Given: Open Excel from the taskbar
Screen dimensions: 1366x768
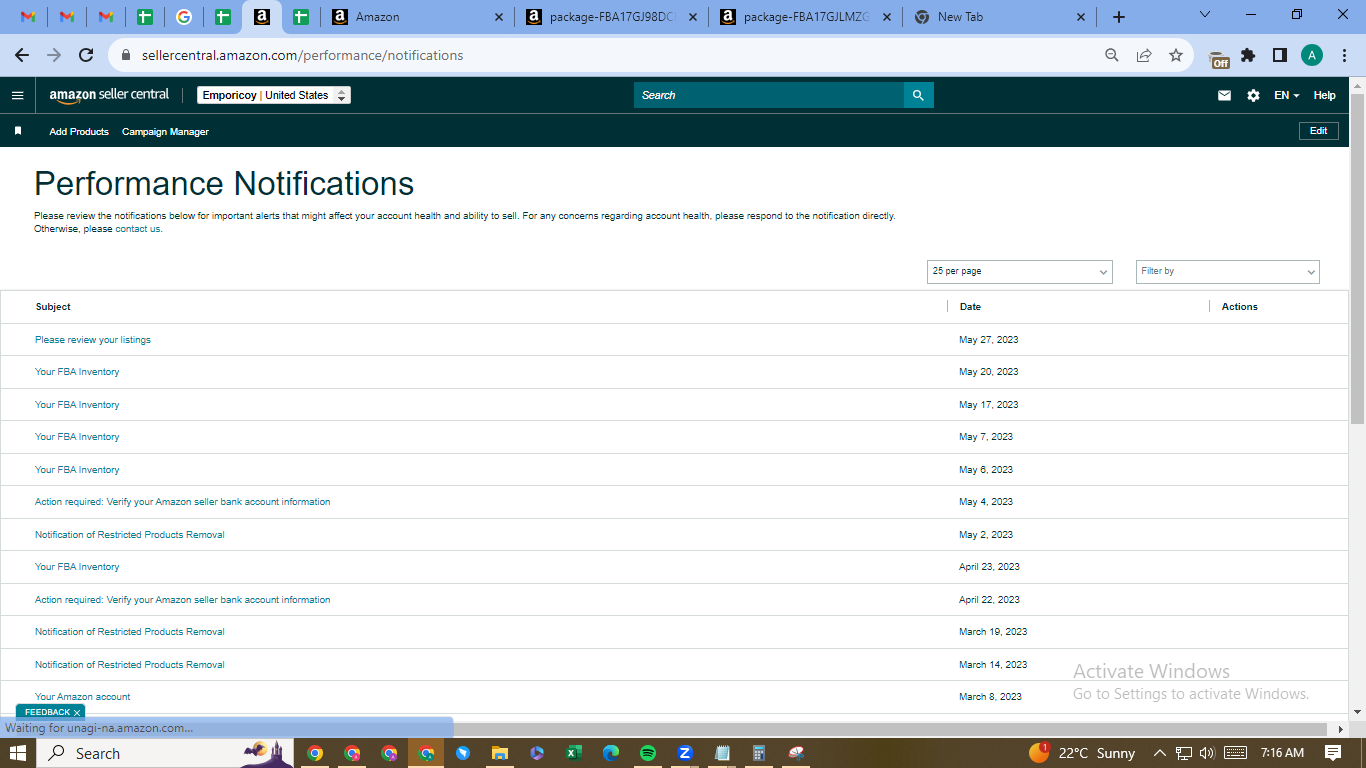Looking at the screenshot, I should [574, 753].
